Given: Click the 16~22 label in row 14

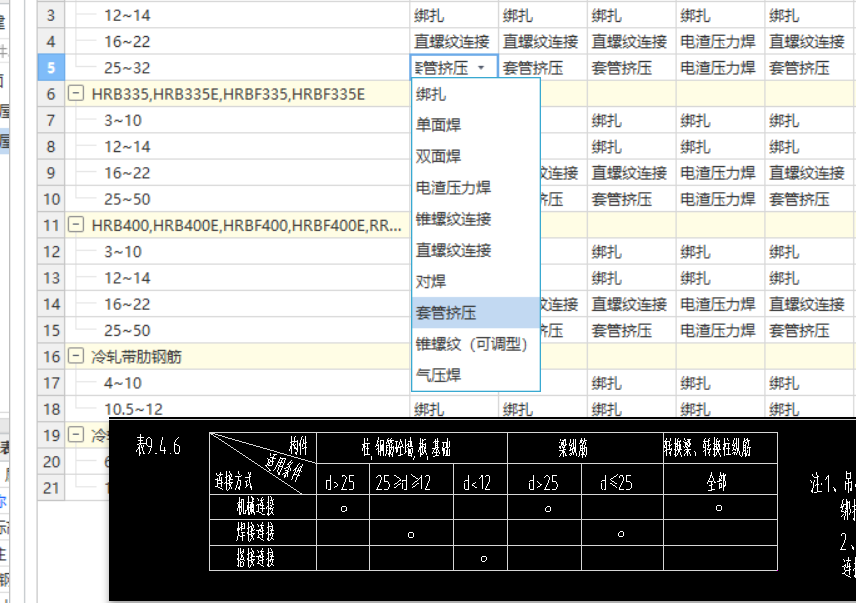Looking at the screenshot, I should 127,304.
